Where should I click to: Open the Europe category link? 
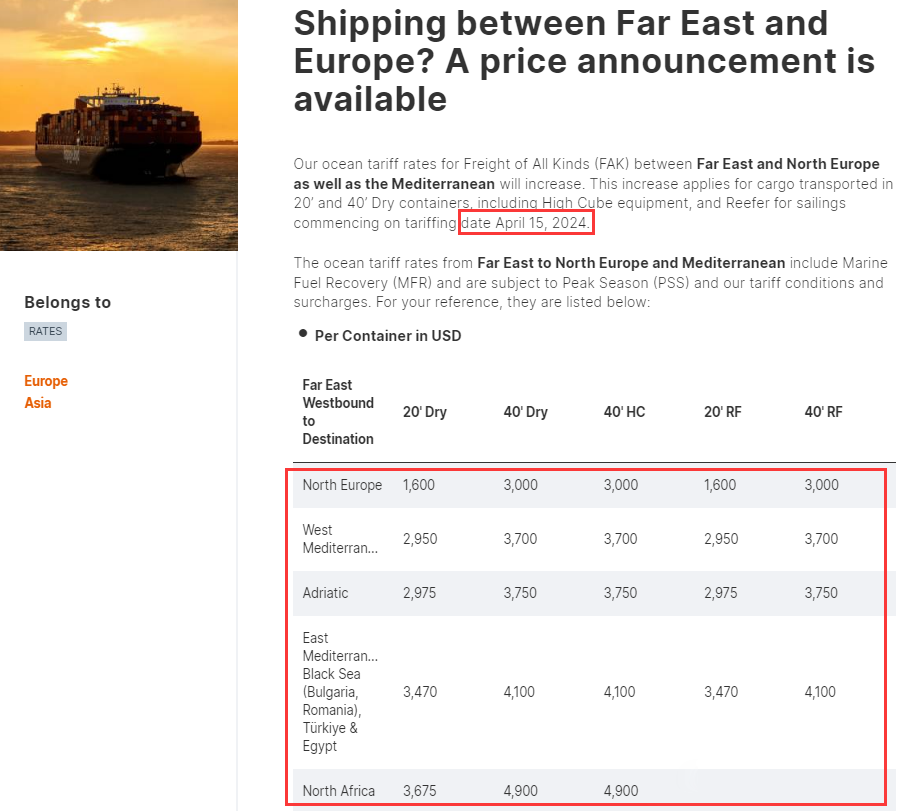46,381
